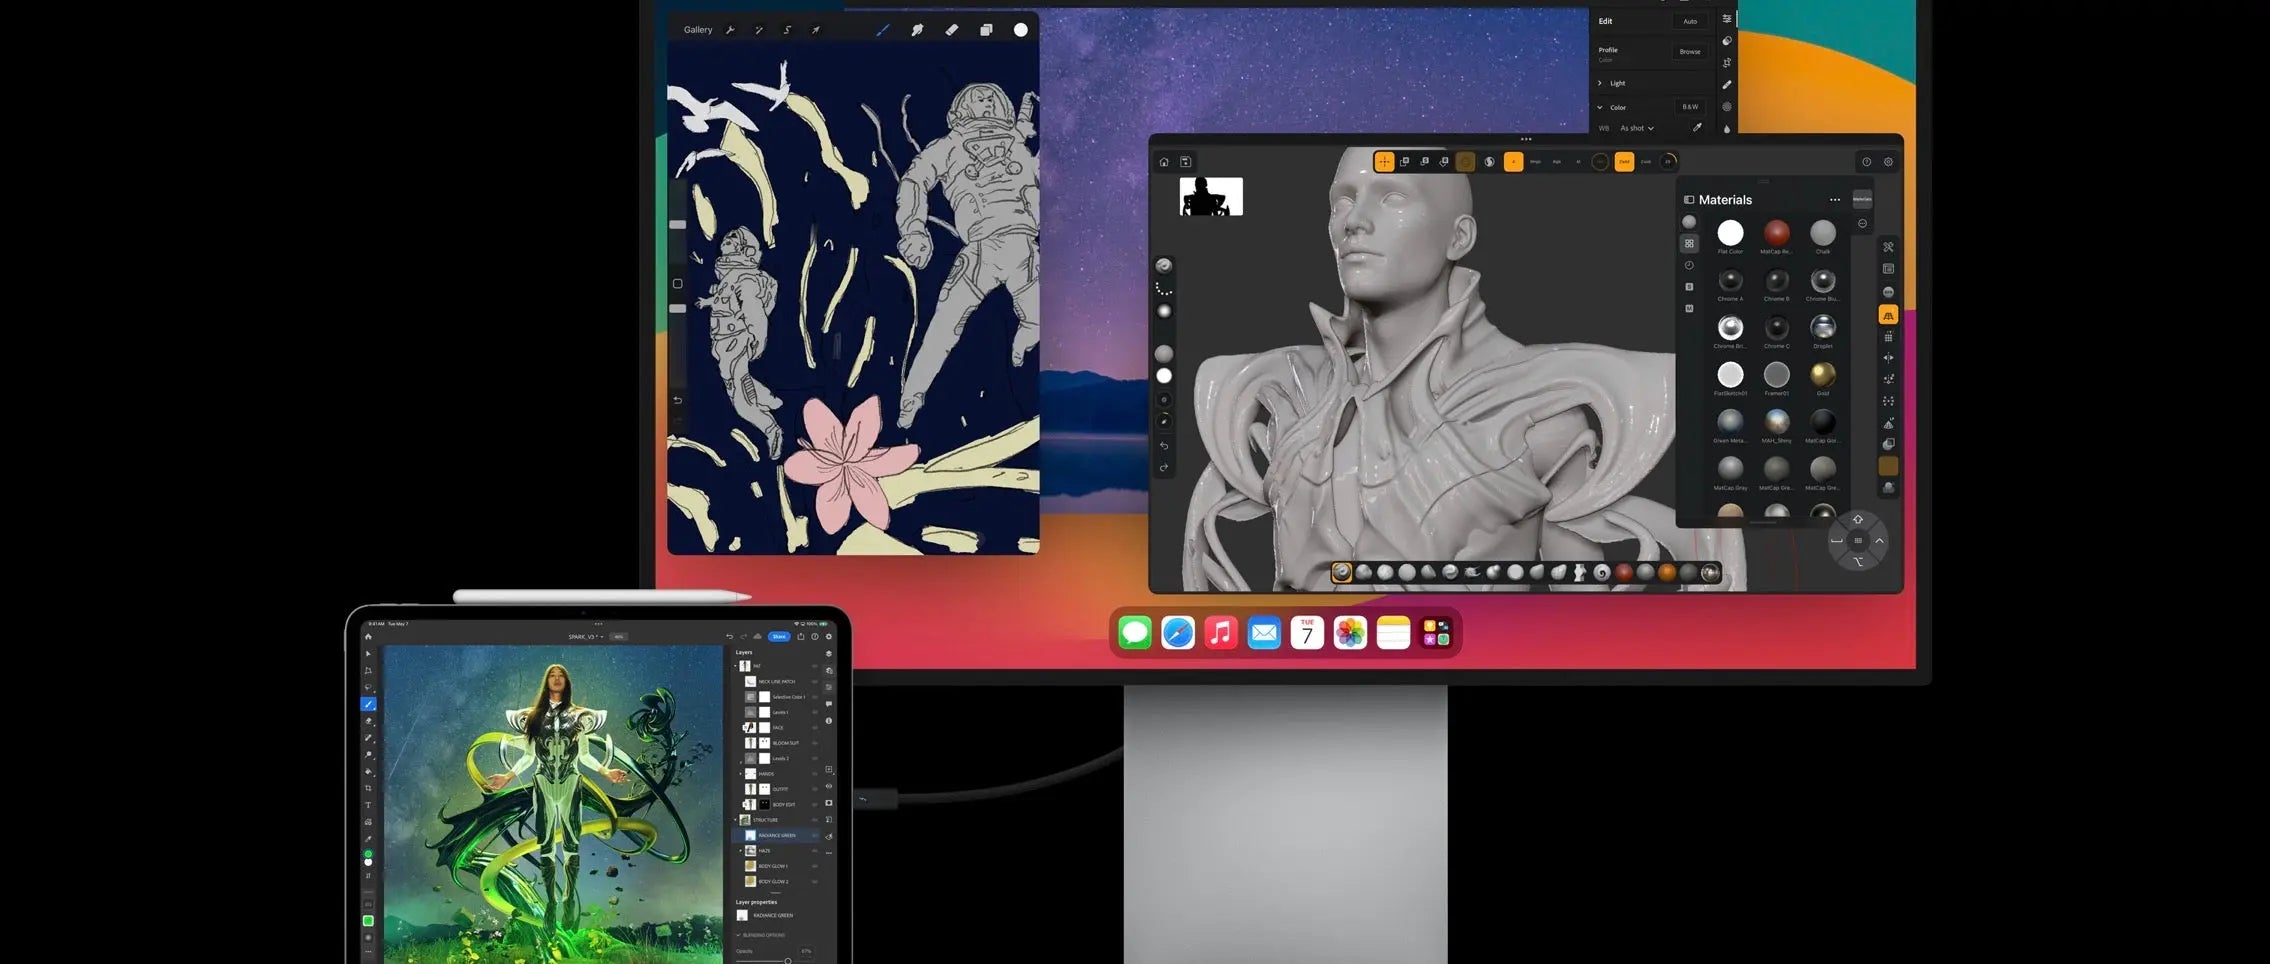Screen dimensions: 2270x964
Task: Click the Home icon in Nomad Sculpt
Action: pyautogui.click(x=1163, y=161)
